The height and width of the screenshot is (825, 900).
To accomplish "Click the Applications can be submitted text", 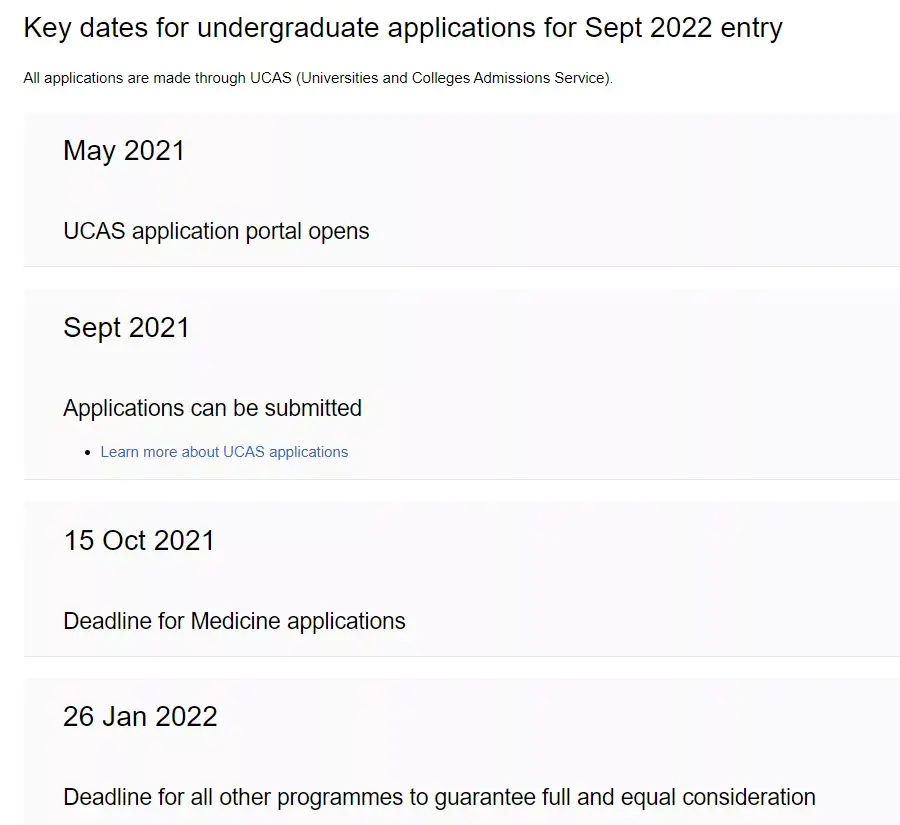I will pyautogui.click(x=212, y=408).
